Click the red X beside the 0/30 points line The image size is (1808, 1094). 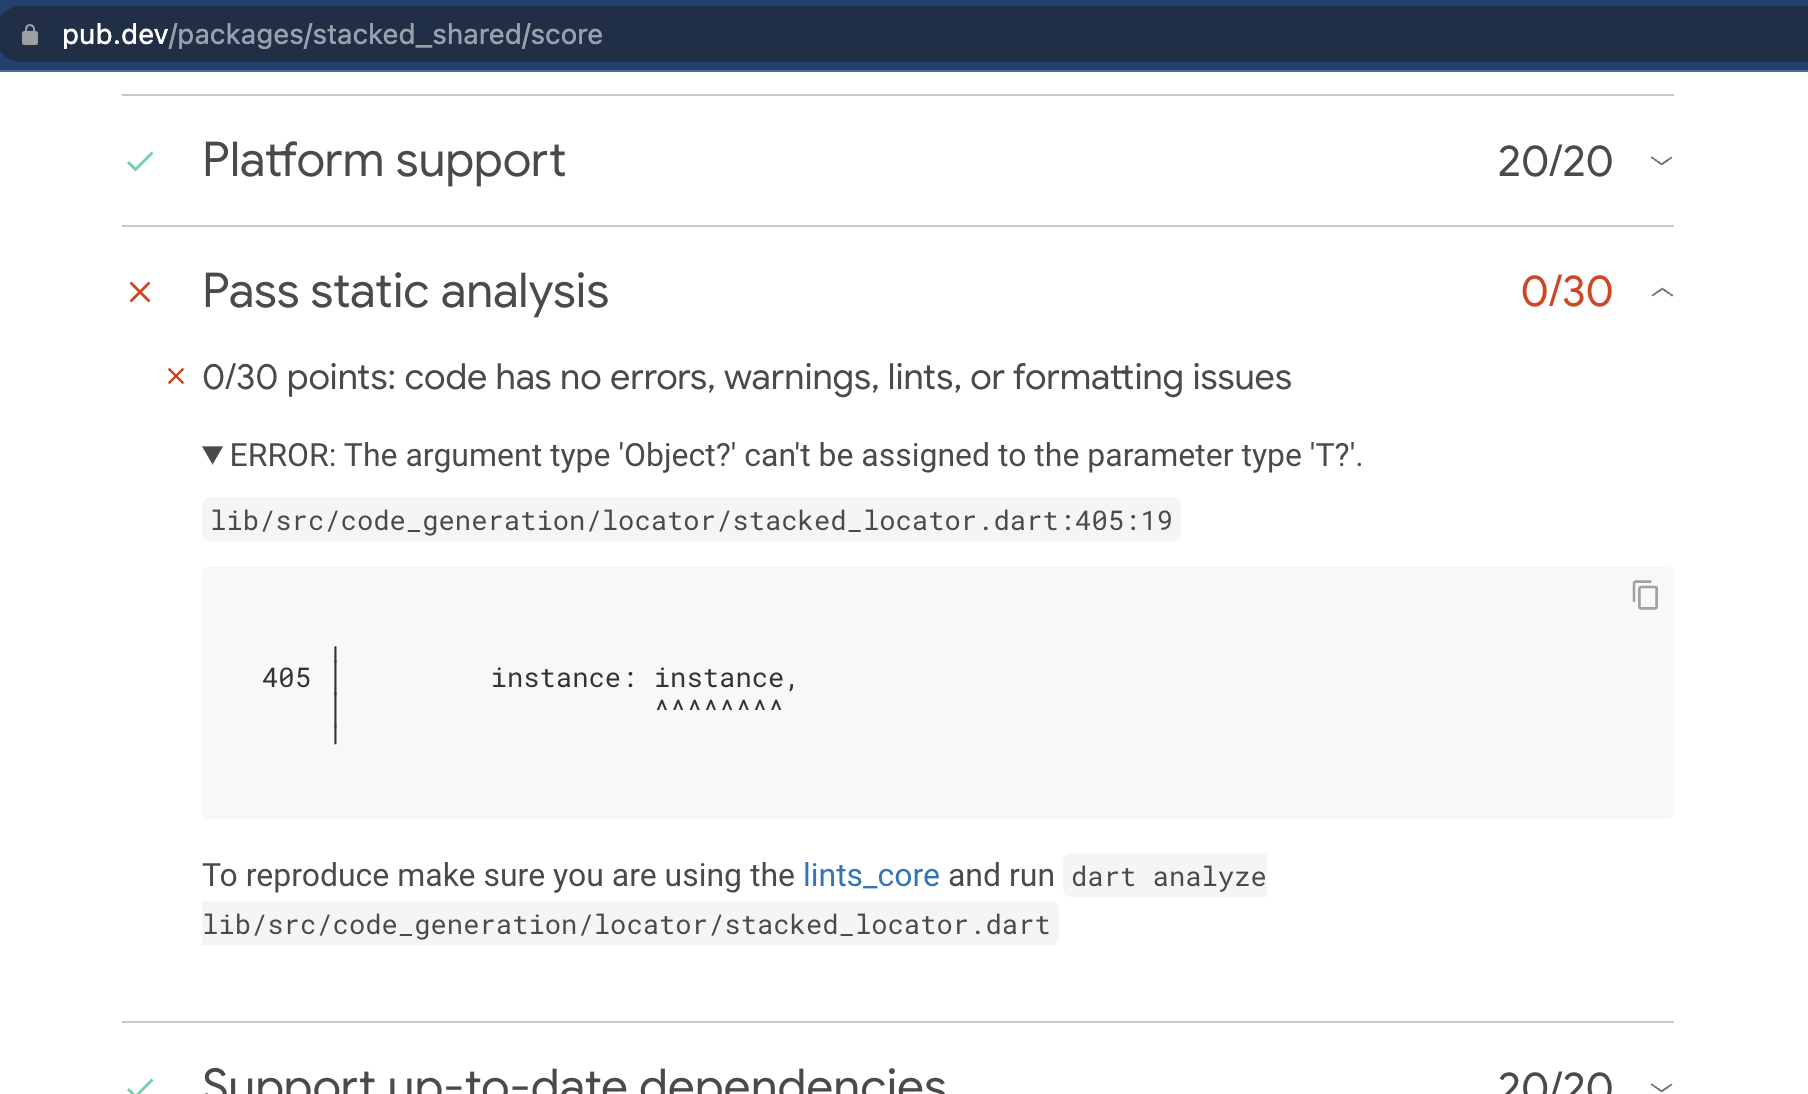pos(175,376)
